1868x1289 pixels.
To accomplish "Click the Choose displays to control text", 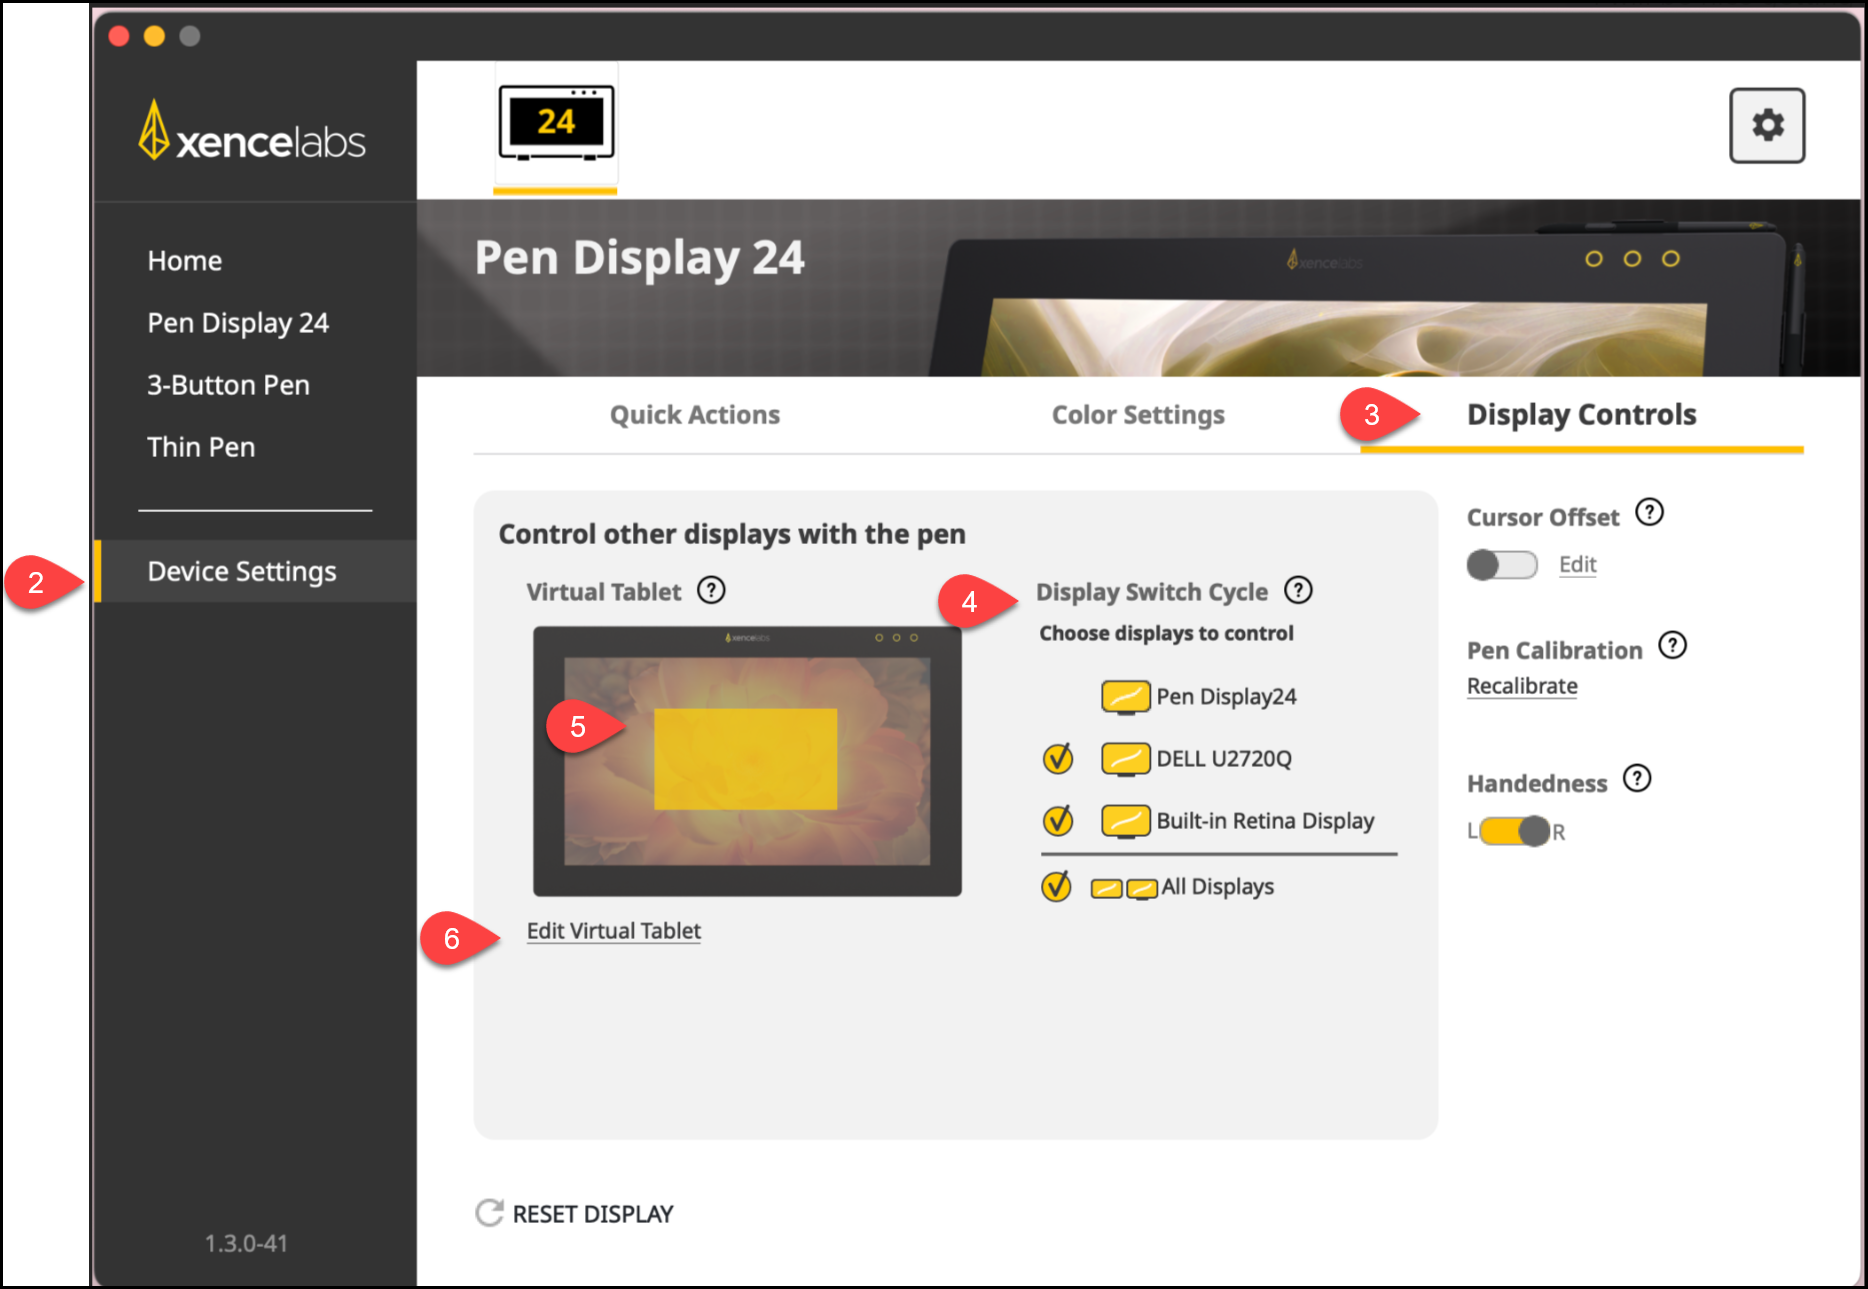I will click(1166, 633).
